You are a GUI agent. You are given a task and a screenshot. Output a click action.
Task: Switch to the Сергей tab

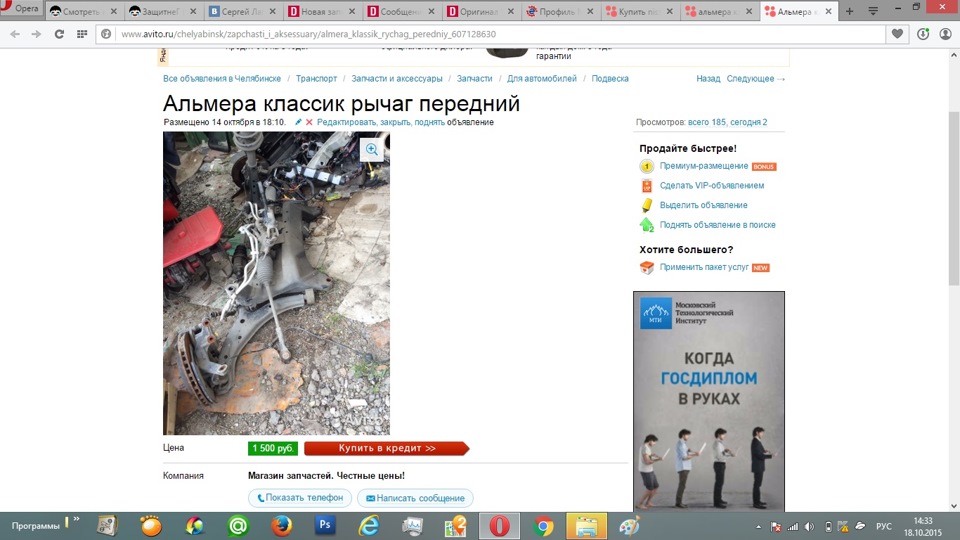coord(242,11)
